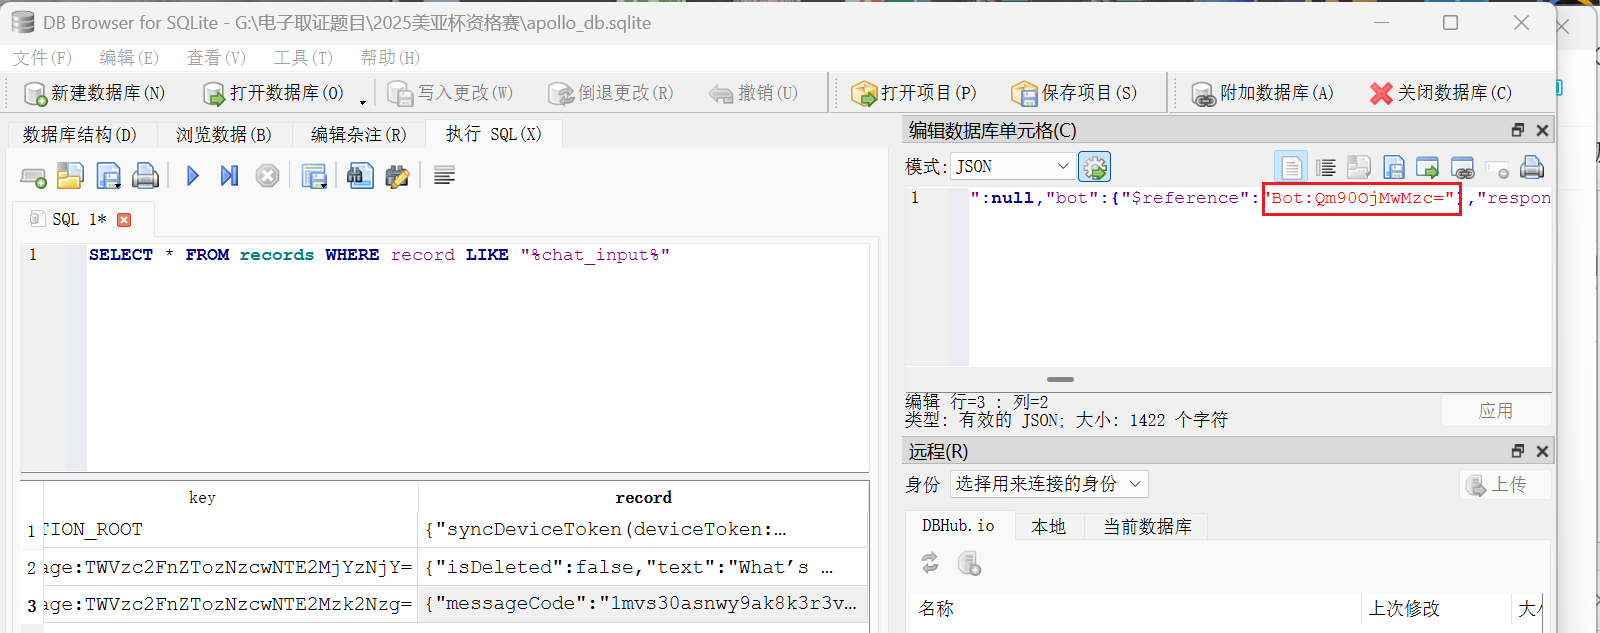Toggle auto-format gear button beside JSON mode
Viewport: 1600px width, 633px height.
click(1095, 167)
